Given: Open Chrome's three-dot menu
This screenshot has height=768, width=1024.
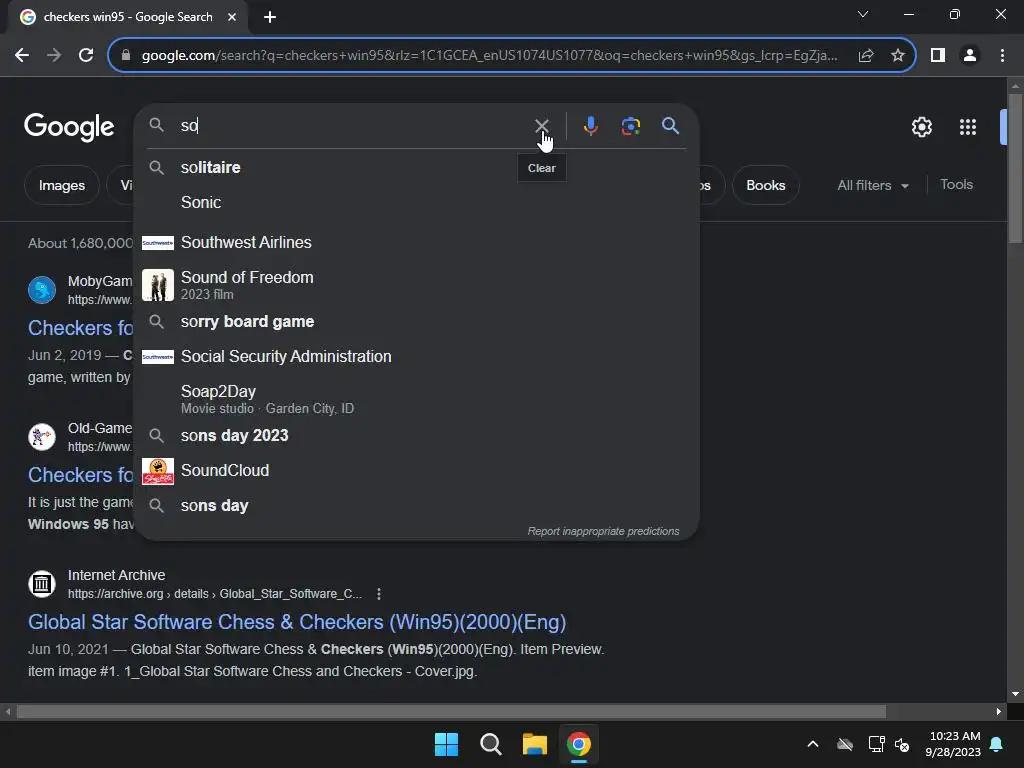Looking at the screenshot, I should (1002, 56).
